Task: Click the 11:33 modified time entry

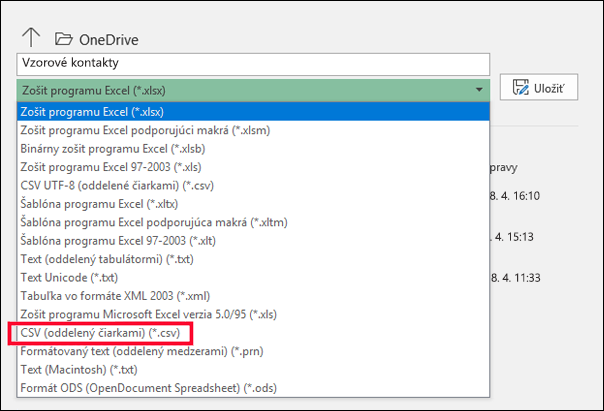Action: point(515,278)
